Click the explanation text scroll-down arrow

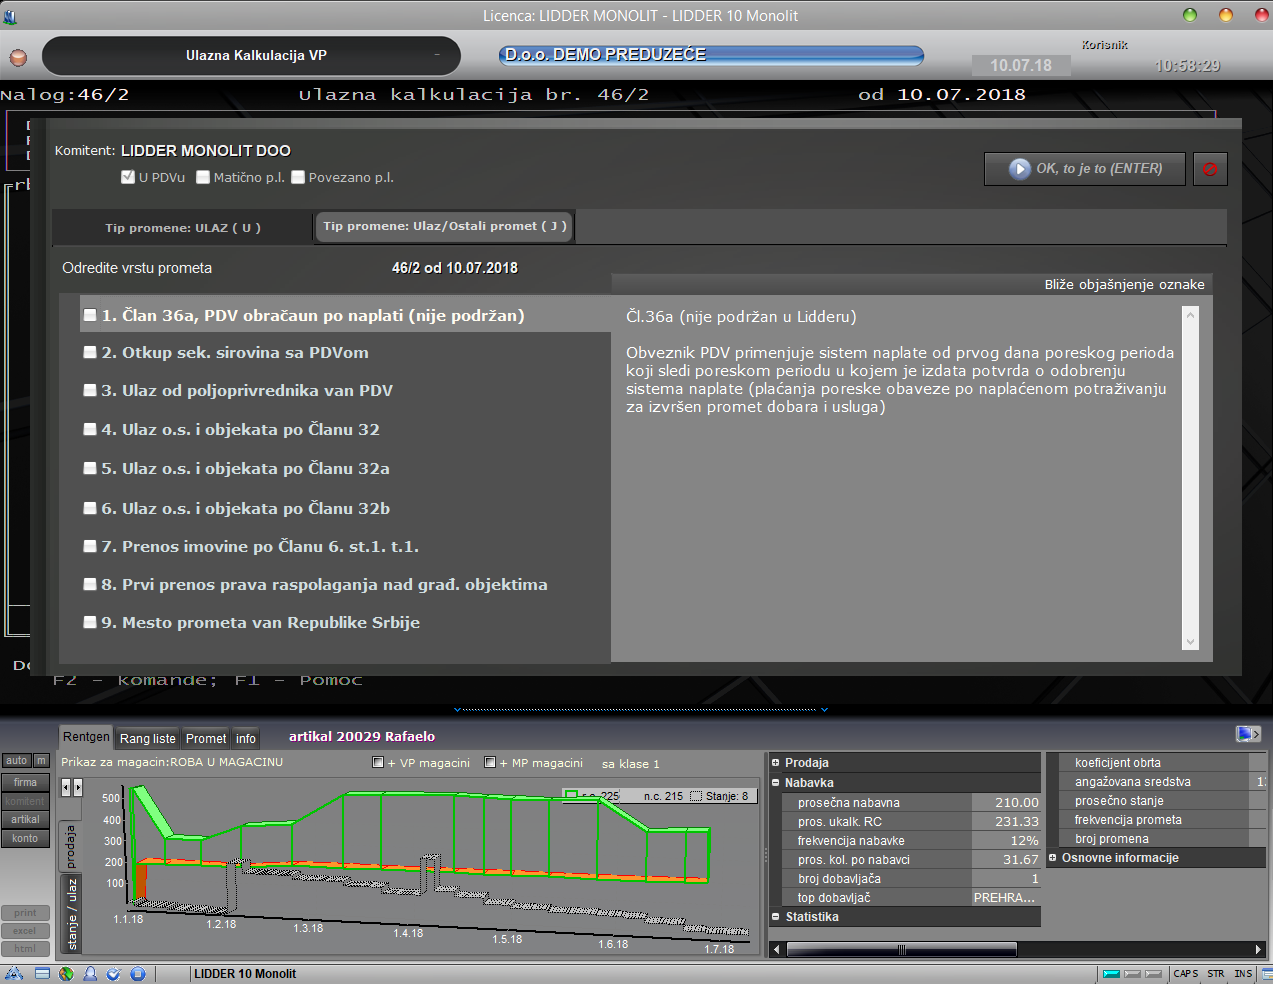click(x=1190, y=642)
